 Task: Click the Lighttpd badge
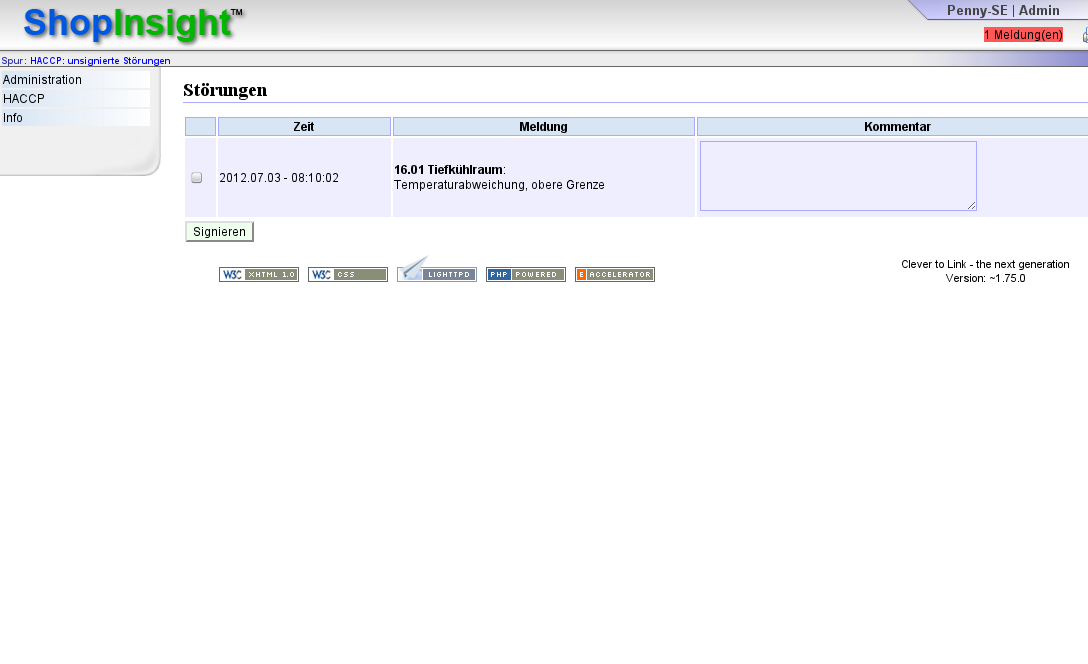[x=436, y=269]
